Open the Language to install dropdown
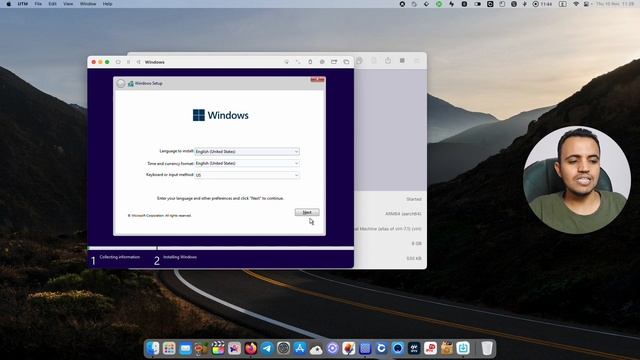640x360 pixels. (x=247, y=151)
